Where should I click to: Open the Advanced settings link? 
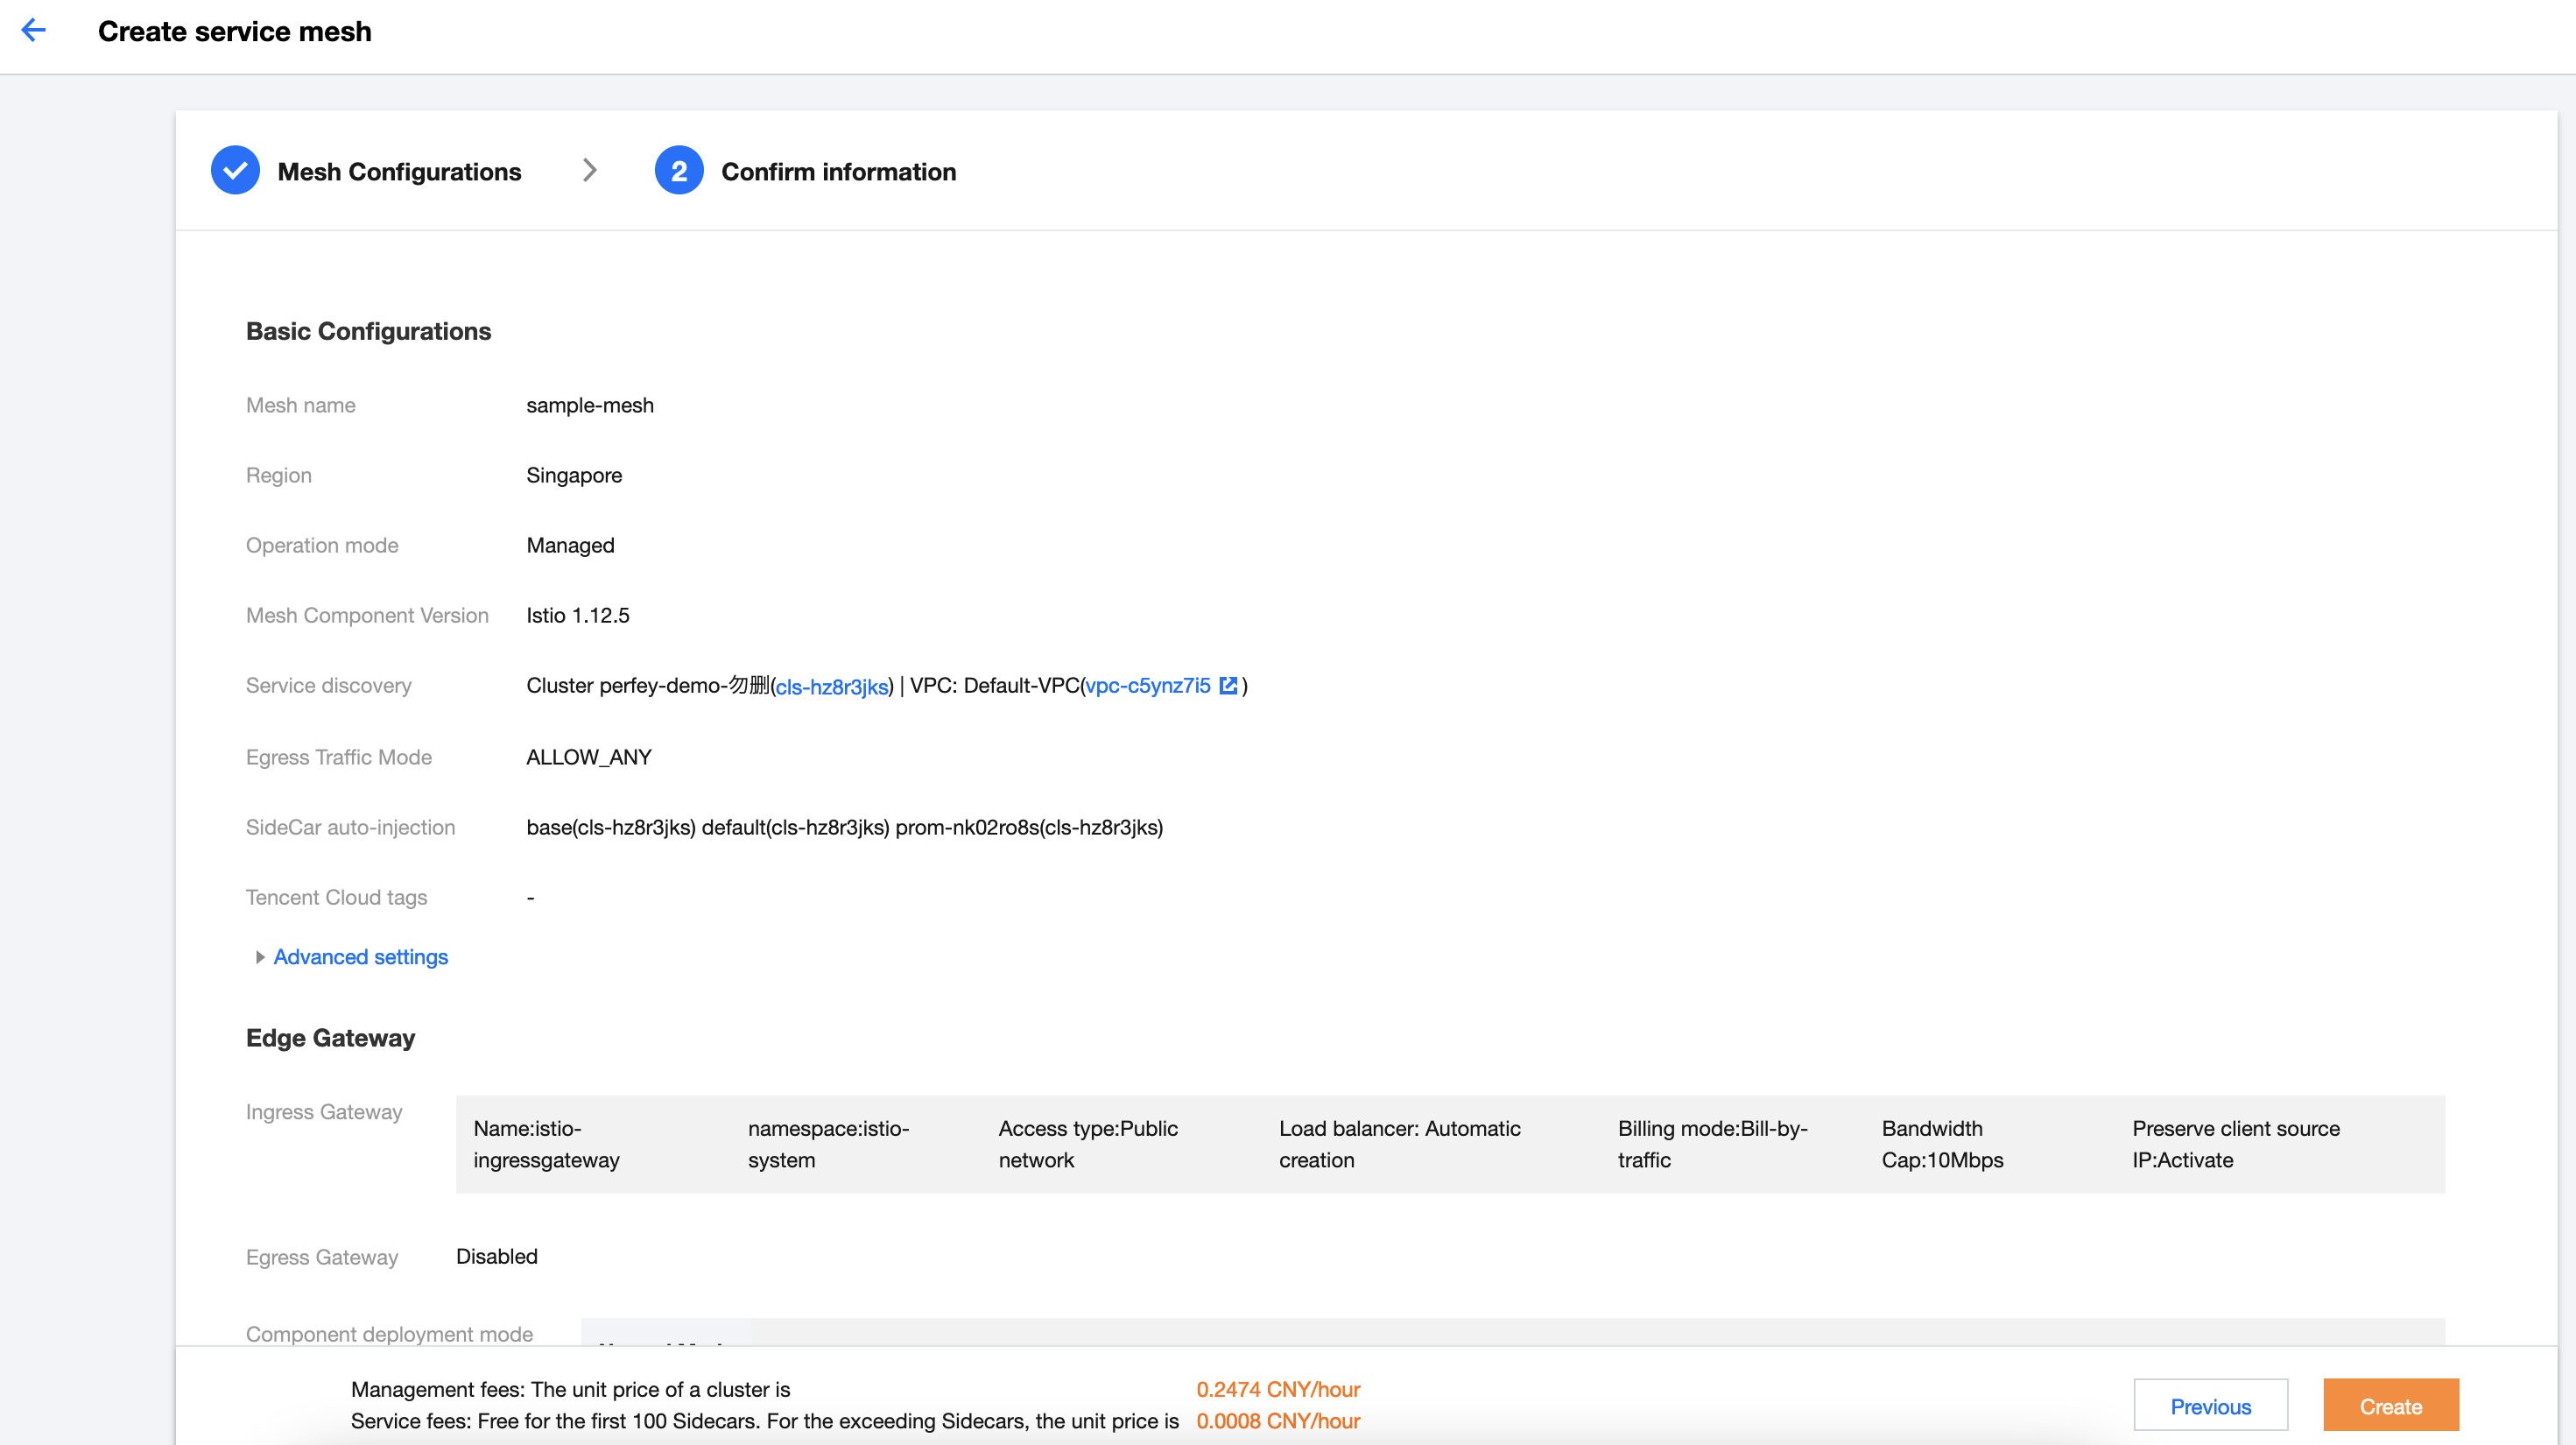coord(360,958)
